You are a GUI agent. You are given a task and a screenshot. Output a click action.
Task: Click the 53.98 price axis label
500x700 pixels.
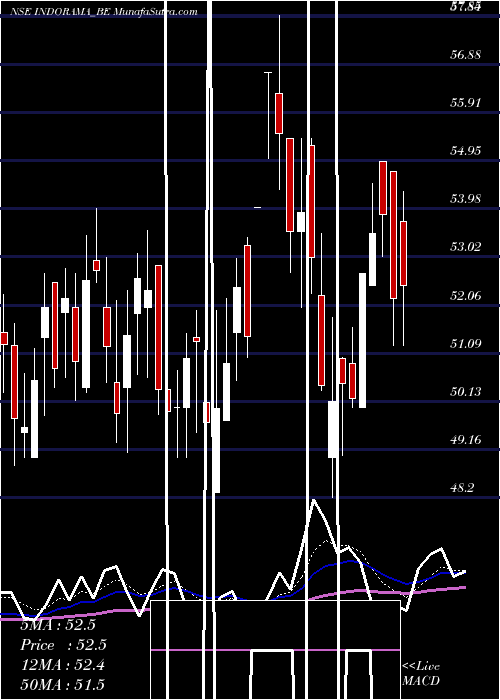pyautogui.click(x=466, y=198)
